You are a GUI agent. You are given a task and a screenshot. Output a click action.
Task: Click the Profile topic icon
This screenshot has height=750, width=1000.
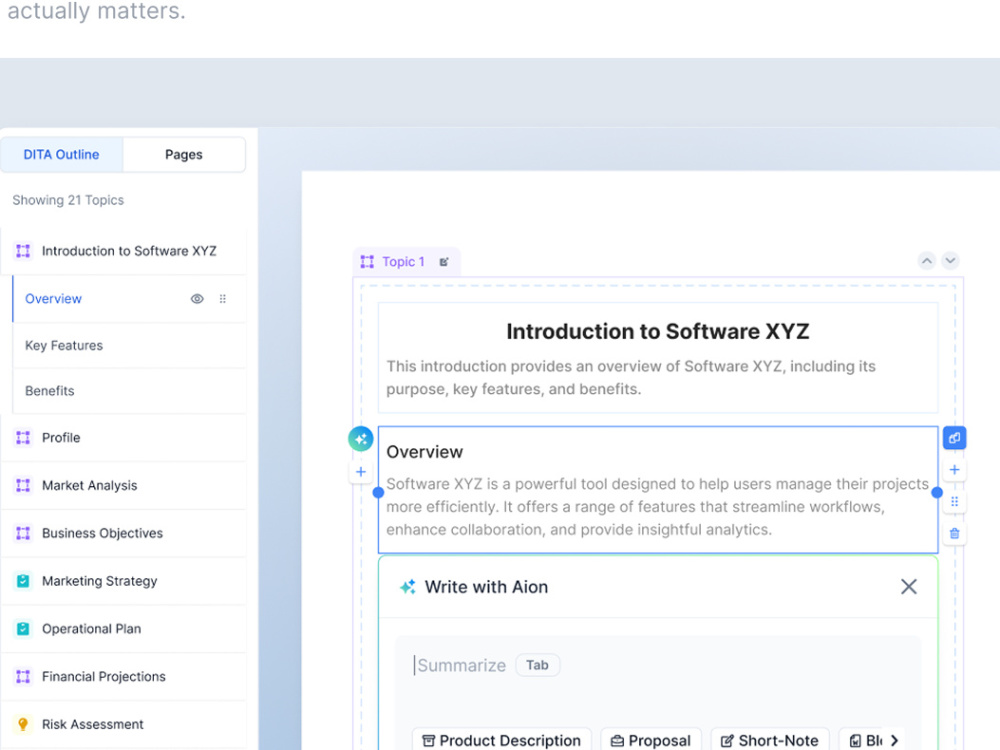24,438
